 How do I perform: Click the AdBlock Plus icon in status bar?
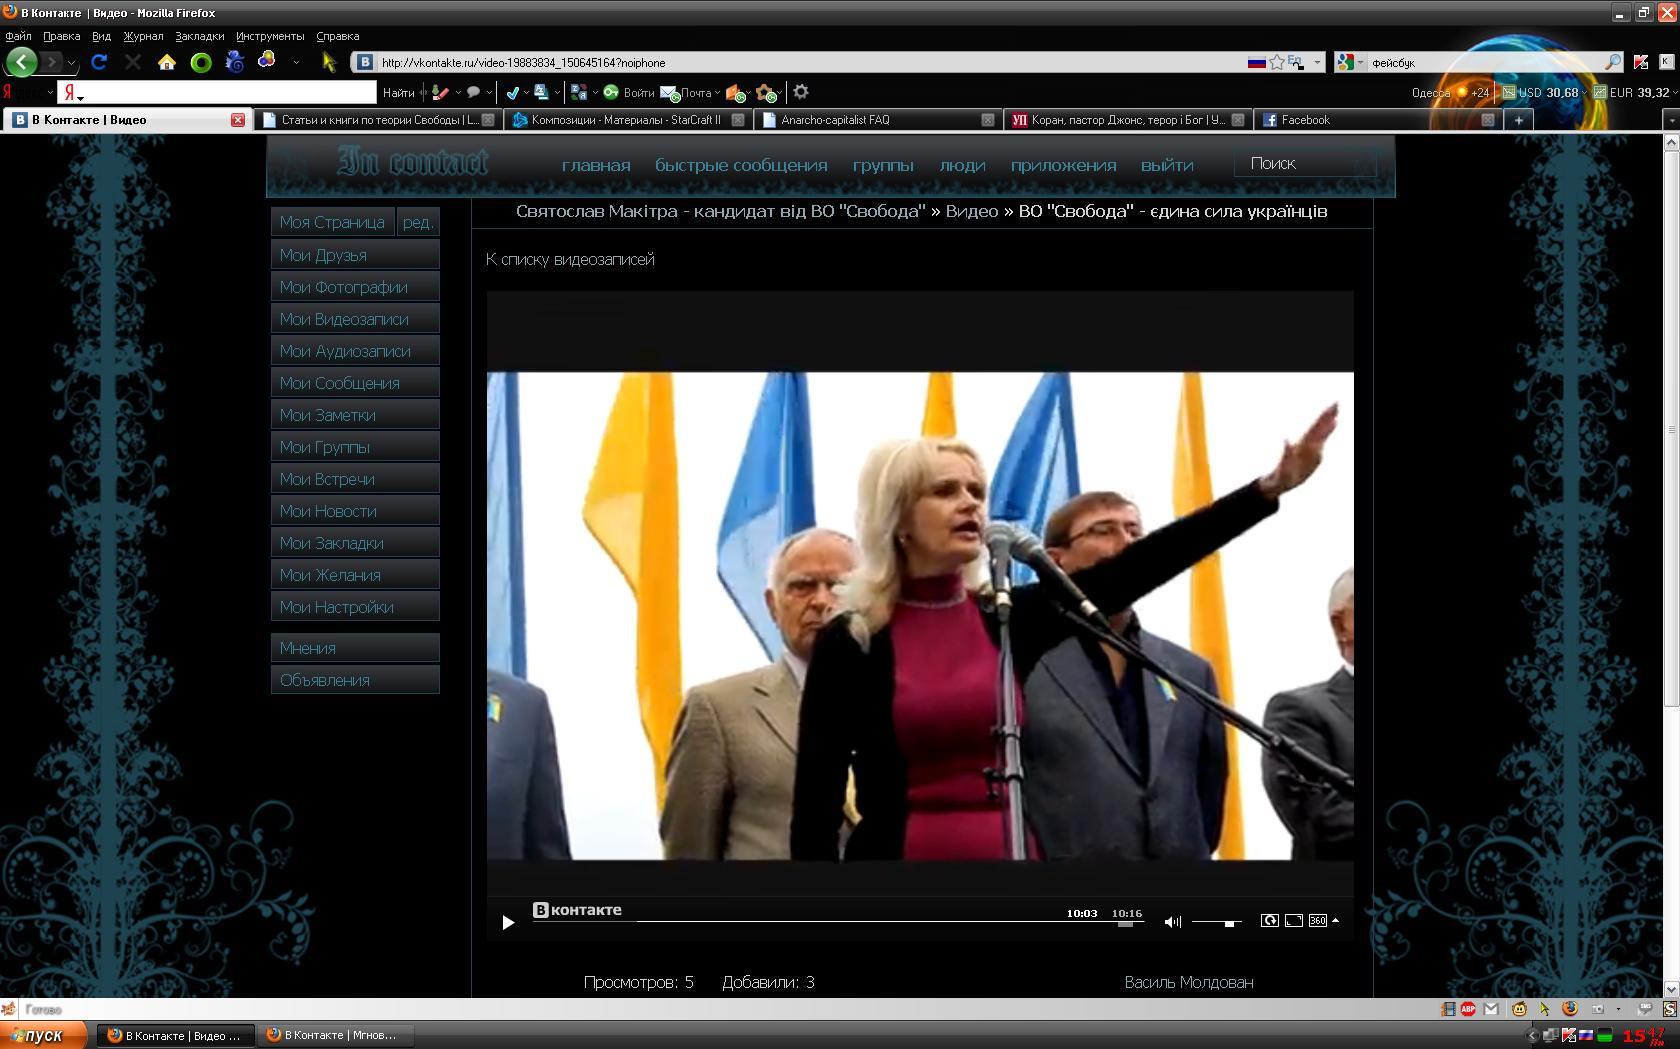(1469, 1009)
